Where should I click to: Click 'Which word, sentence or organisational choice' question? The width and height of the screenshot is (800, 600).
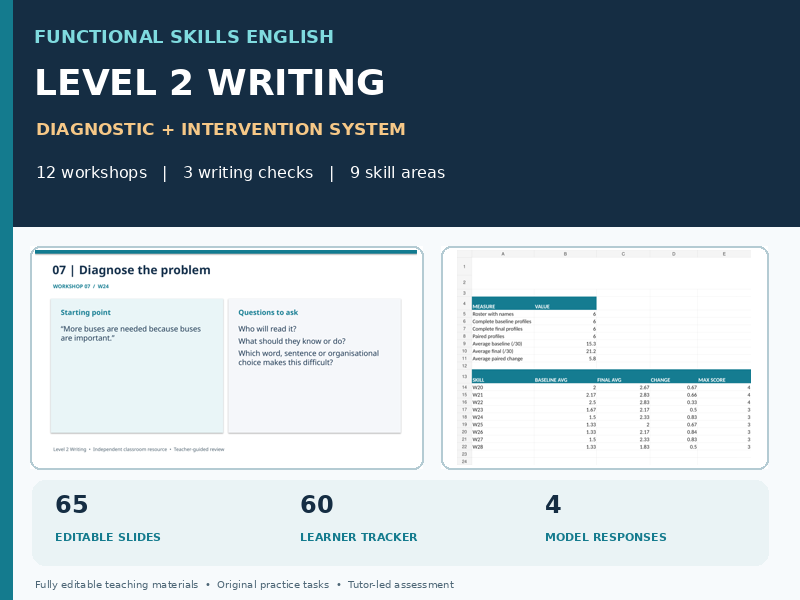pyautogui.click(x=308, y=358)
